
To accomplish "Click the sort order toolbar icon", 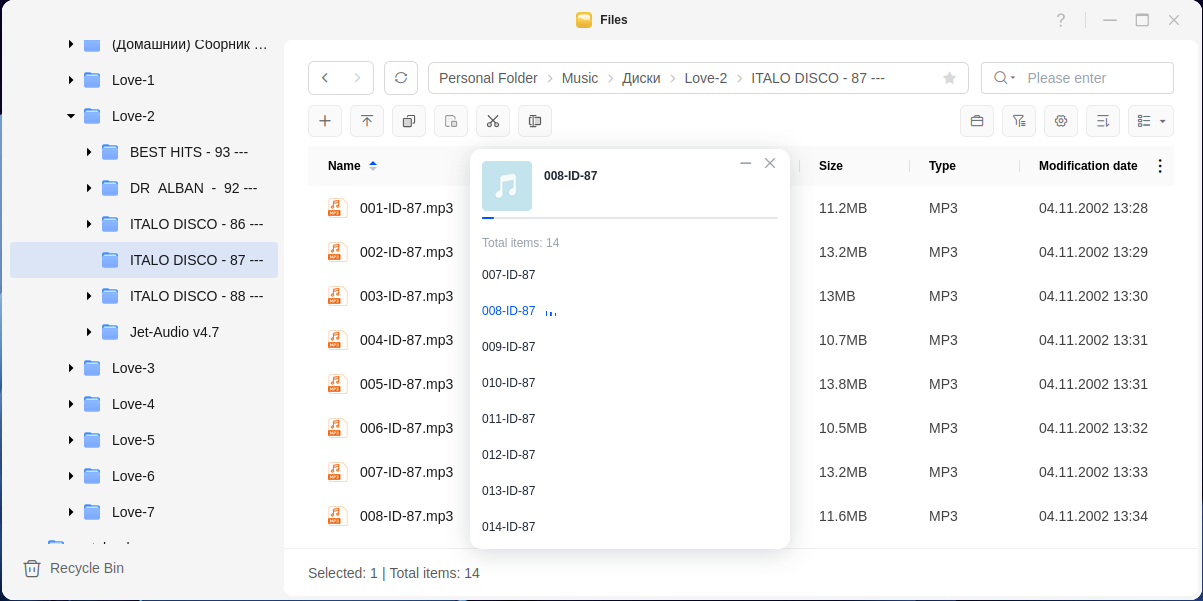I will pos(1103,121).
